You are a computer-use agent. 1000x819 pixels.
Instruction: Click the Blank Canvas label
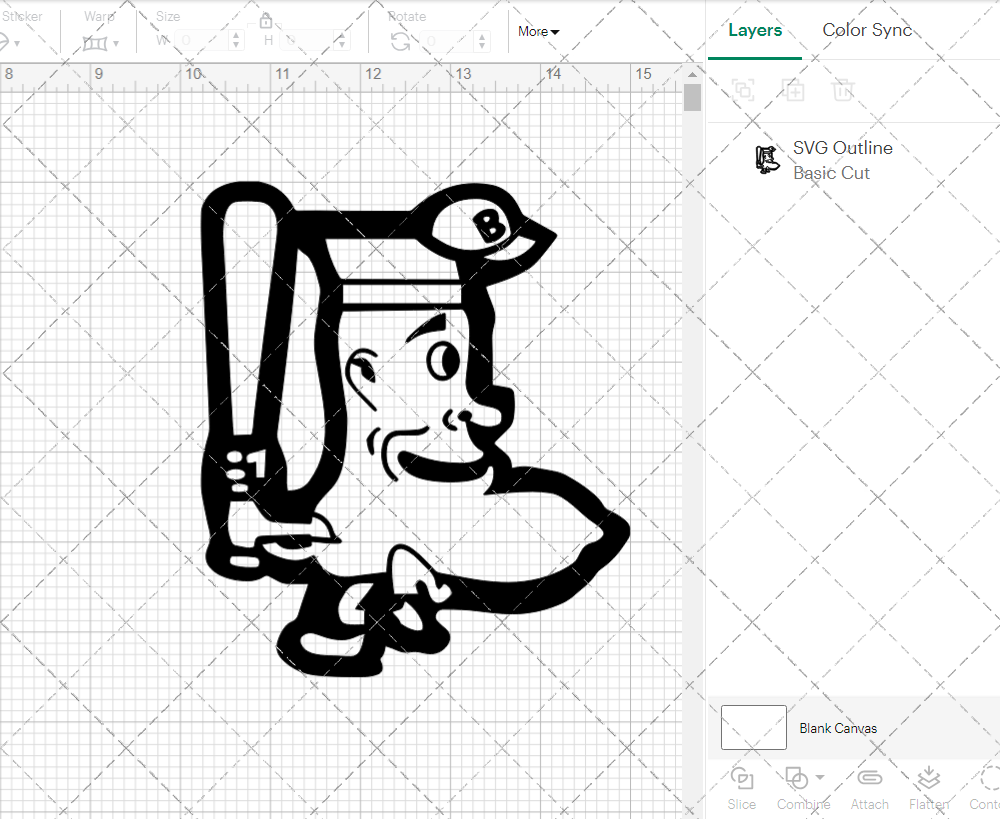coord(838,728)
